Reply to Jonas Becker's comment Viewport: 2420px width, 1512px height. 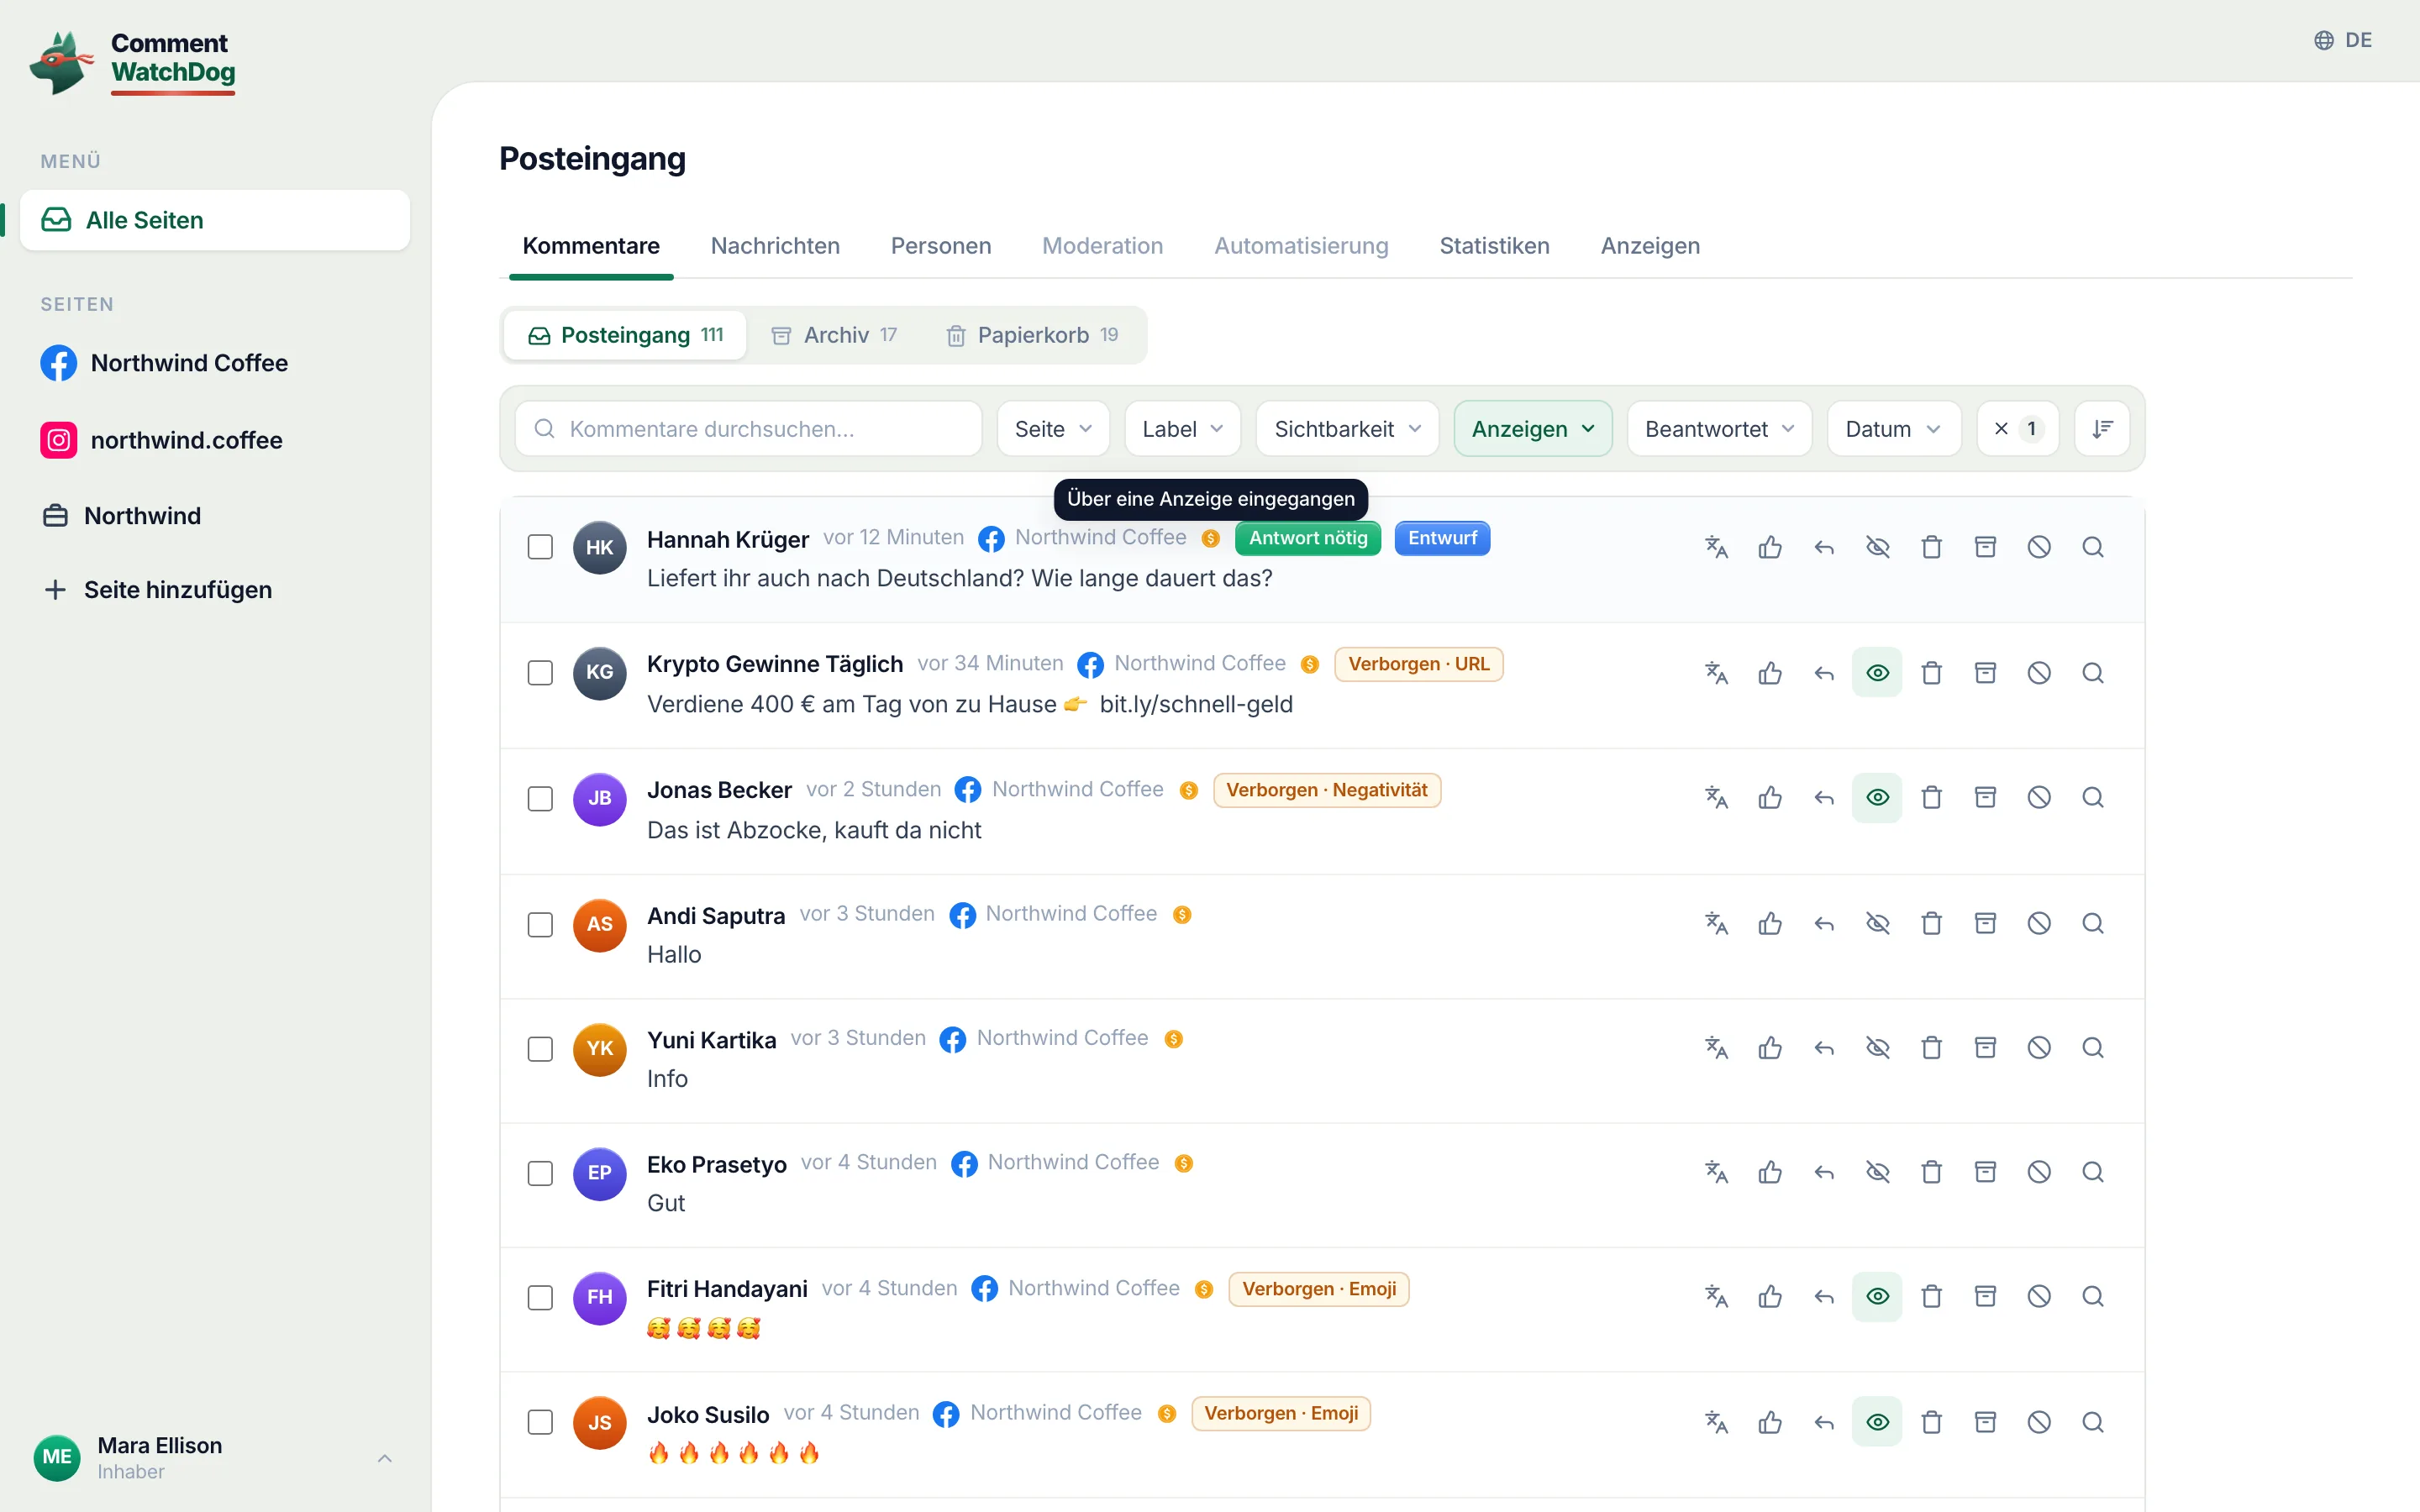[x=1824, y=798]
